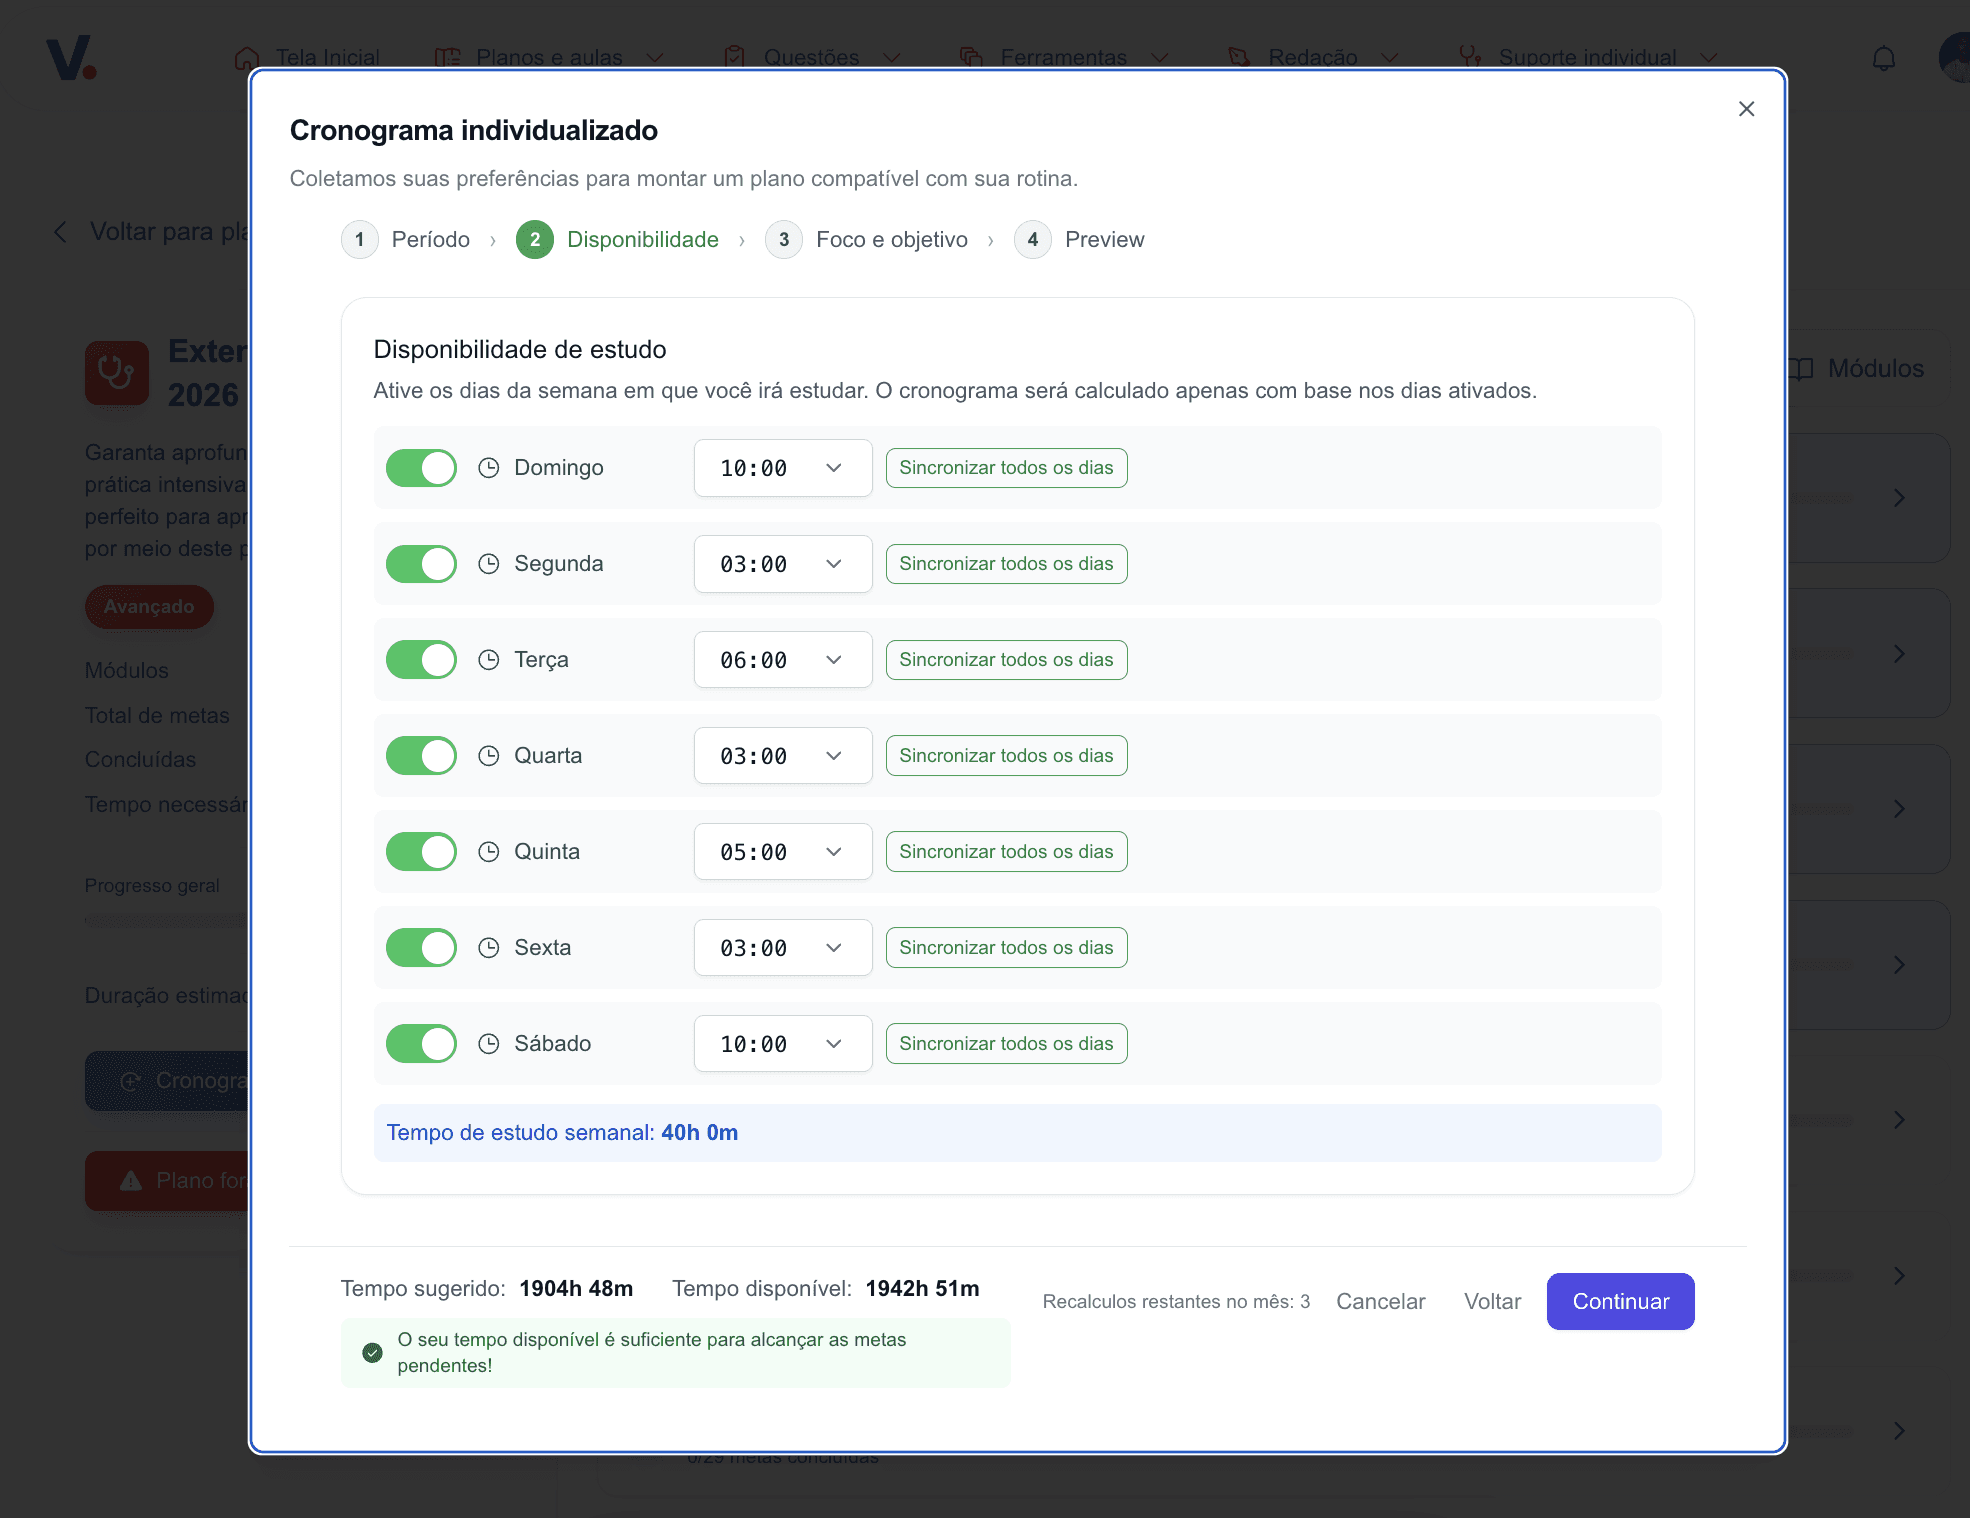Click the step 1 circle icon
The width and height of the screenshot is (1970, 1518).
point(359,240)
